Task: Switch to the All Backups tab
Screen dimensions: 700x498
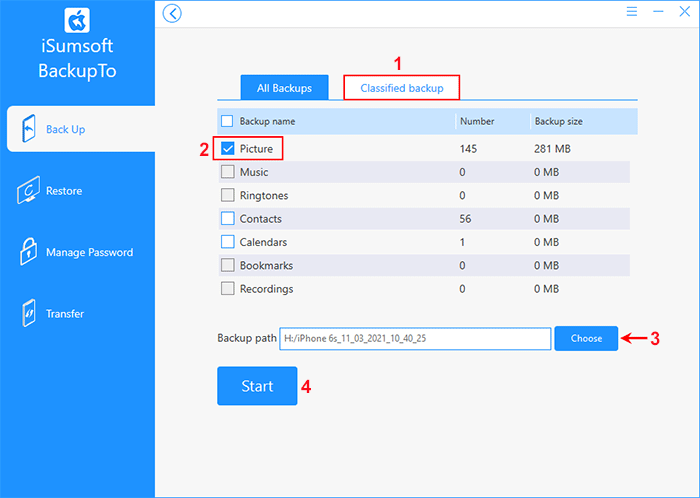Action: click(284, 87)
